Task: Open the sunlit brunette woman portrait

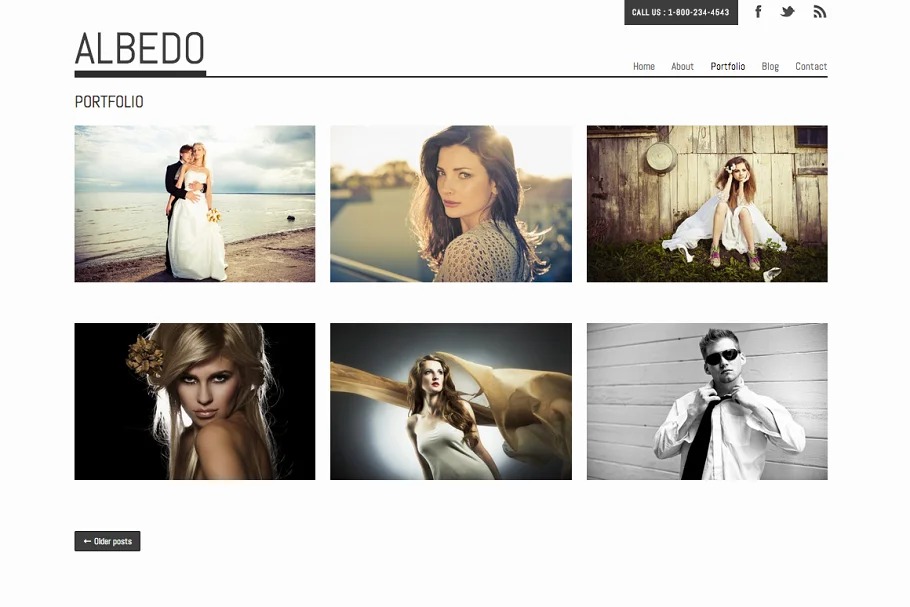Action: click(x=451, y=204)
